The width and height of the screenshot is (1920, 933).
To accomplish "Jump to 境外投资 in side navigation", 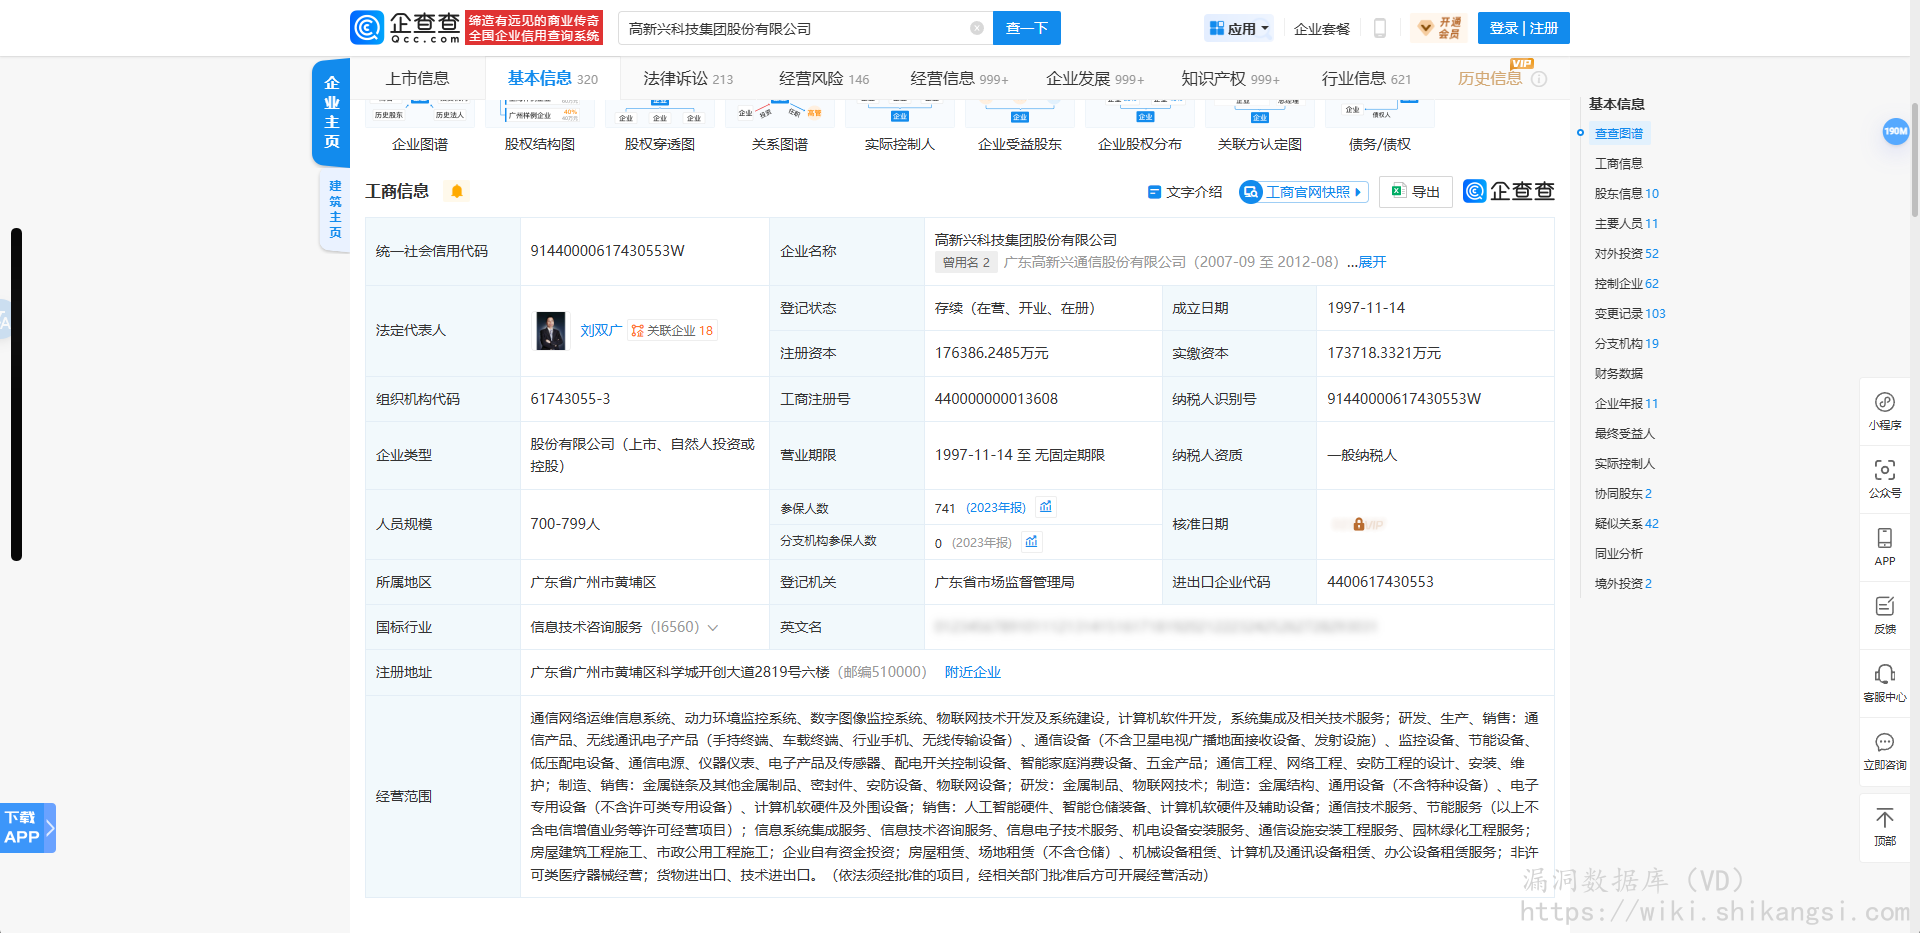I will pyautogui.click(x=1623, y=584).
